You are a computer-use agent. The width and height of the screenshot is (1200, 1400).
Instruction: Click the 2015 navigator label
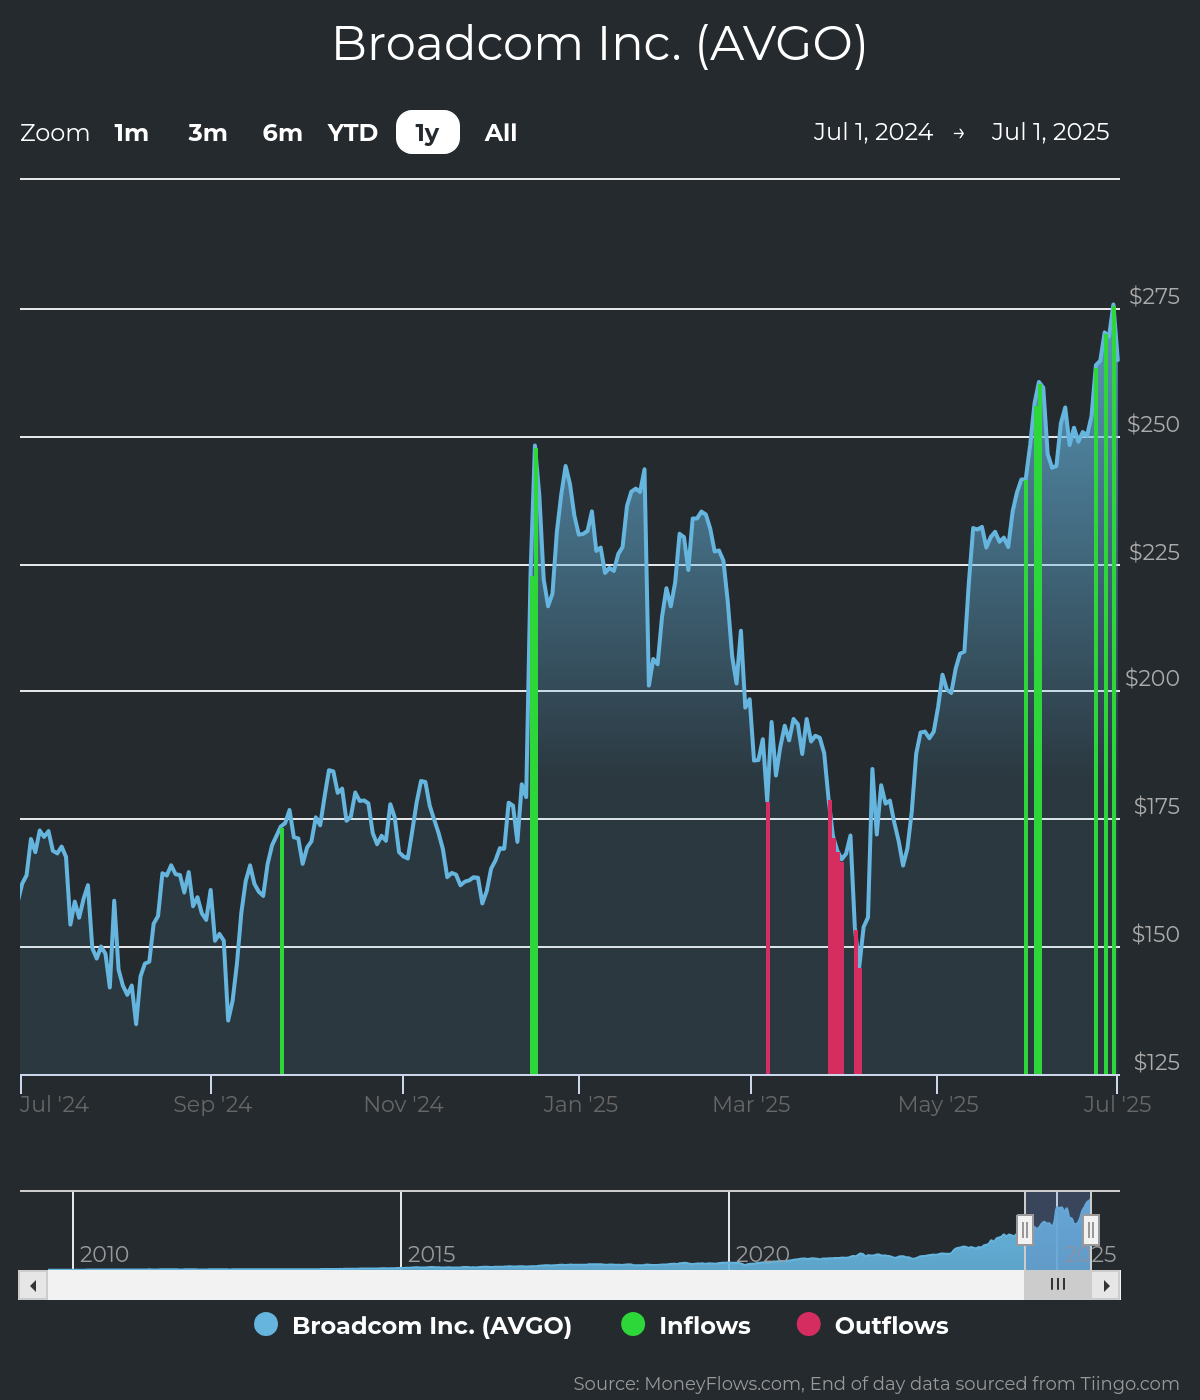tap(431, 1254)
